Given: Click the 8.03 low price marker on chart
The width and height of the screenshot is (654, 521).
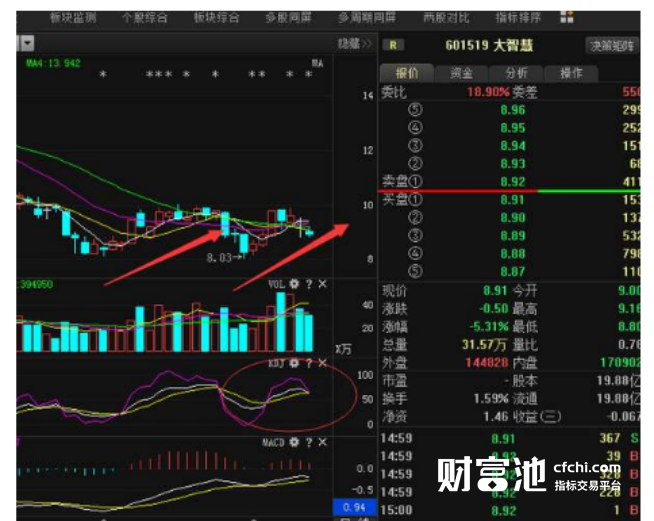Looking at the screenshot, I should click(x=226, y=258).
